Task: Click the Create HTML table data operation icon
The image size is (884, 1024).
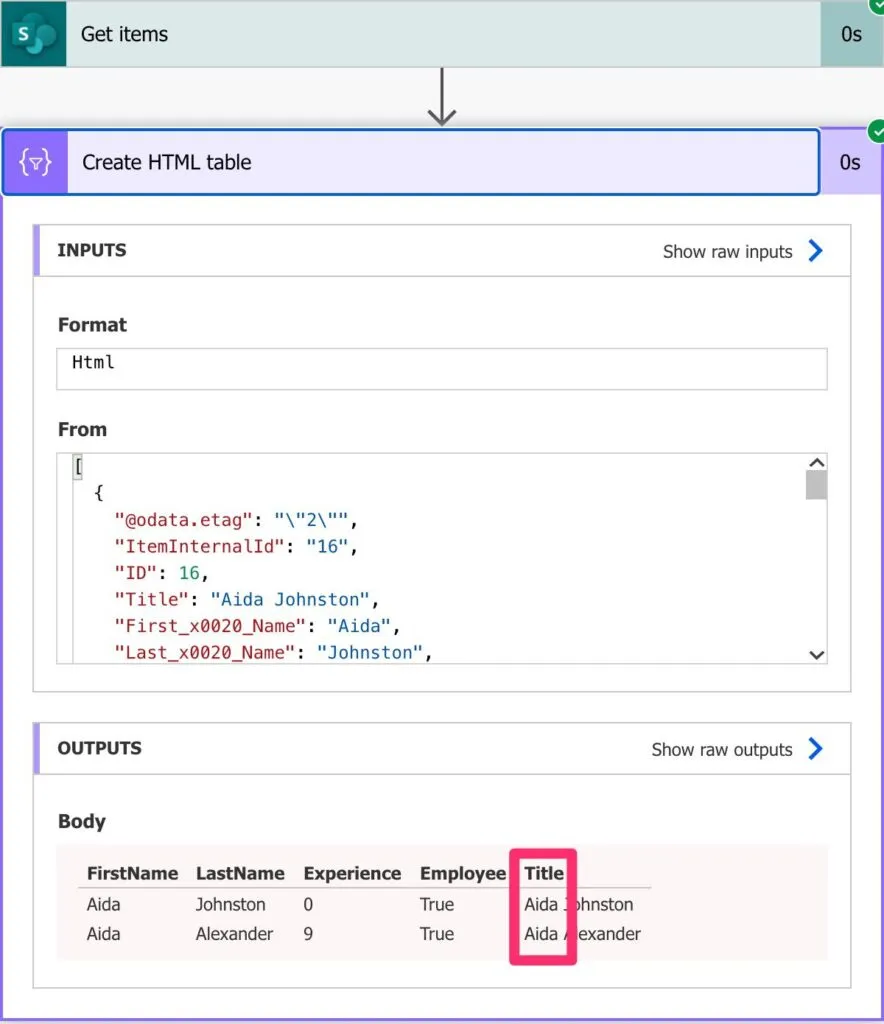Action: (36, 162)
